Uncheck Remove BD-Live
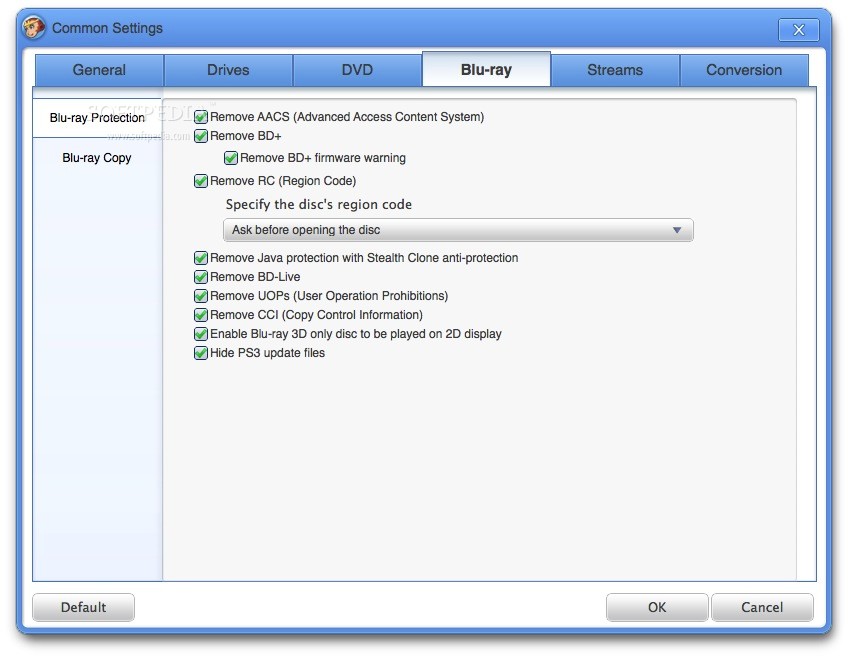This screenshot has width=858, height=670. click(x=200, y=277)
